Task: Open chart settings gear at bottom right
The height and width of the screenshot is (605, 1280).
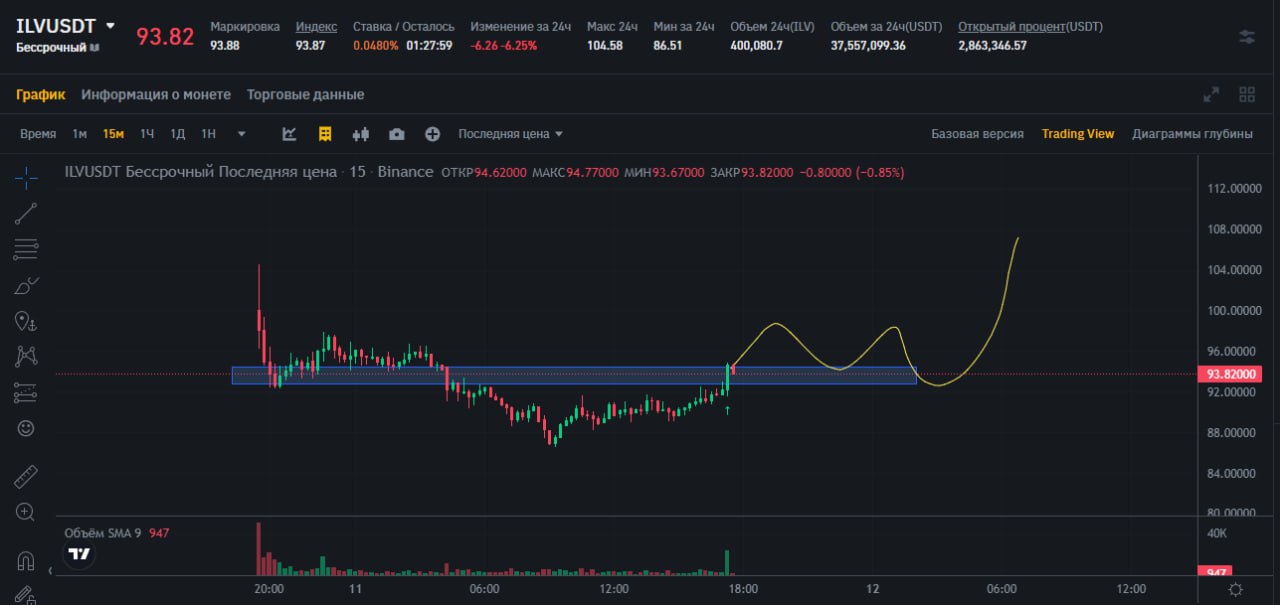Action: (x=1236, y=590)
